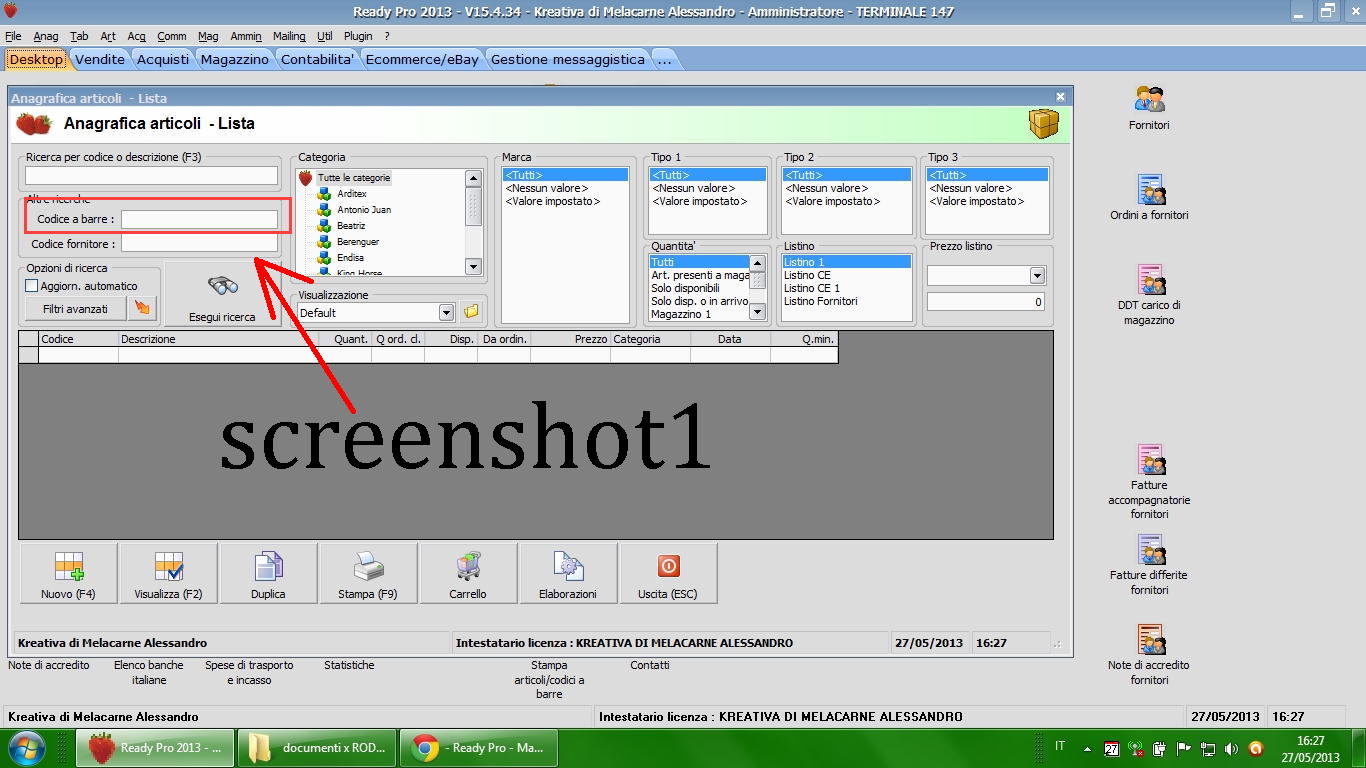
Task: Create a new article with Nuovo (F4)
Action: (x=69, y=573)
